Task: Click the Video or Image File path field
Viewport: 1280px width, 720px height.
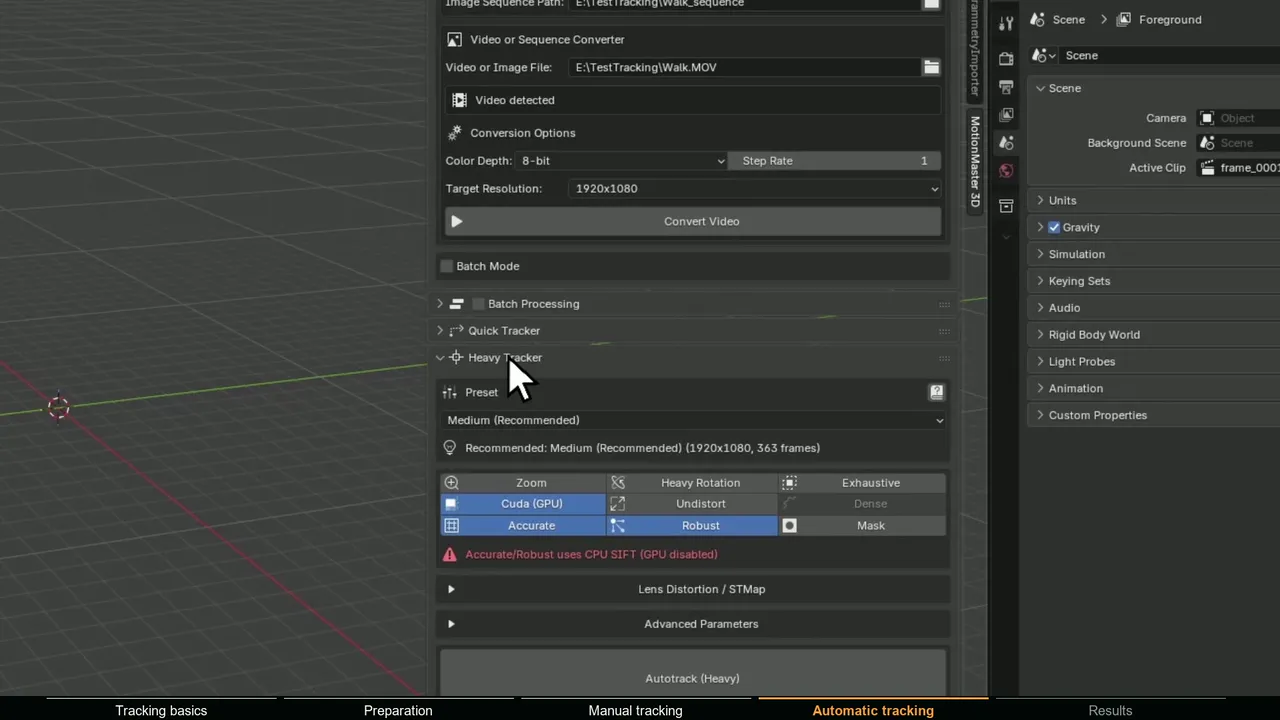Action: coord(745,67)
